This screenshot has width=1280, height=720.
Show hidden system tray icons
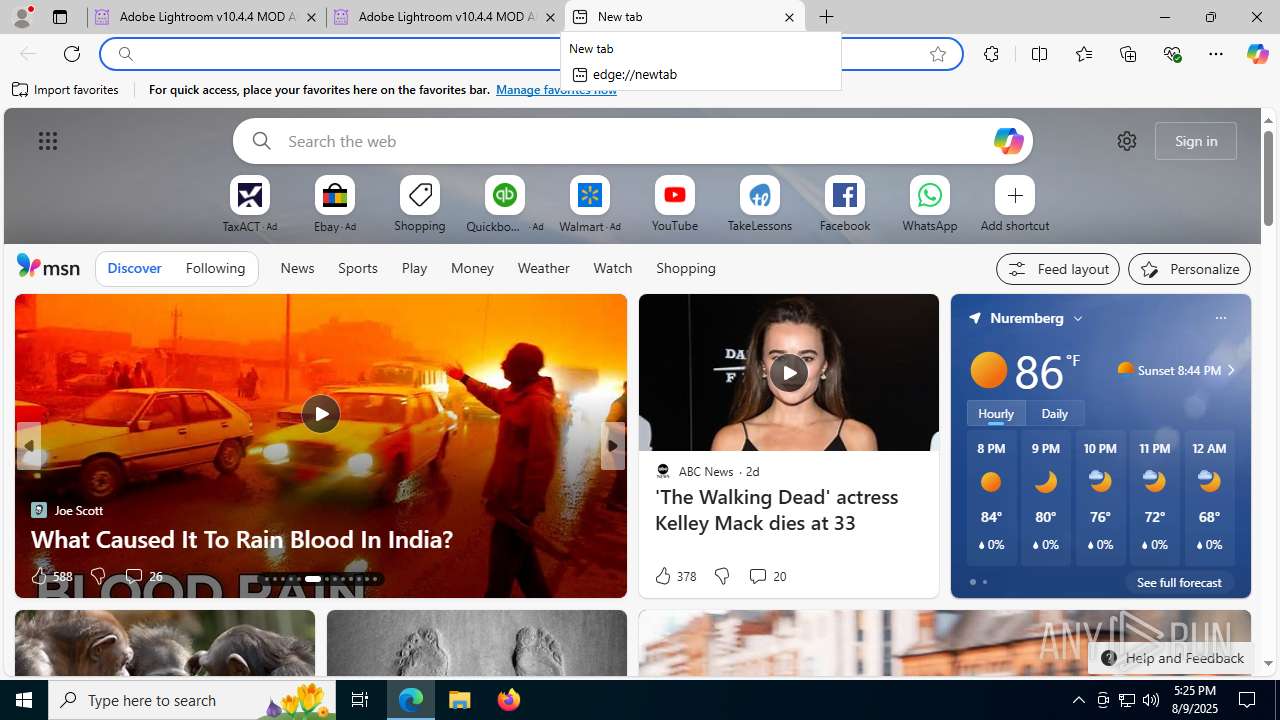coord(1078,700)
